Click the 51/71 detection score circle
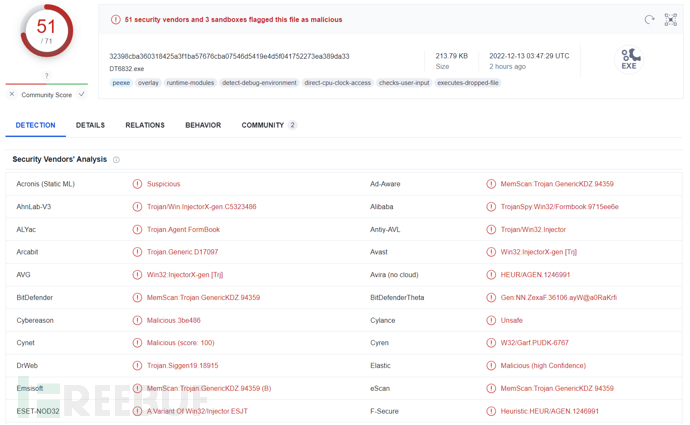 coord(47,31)
